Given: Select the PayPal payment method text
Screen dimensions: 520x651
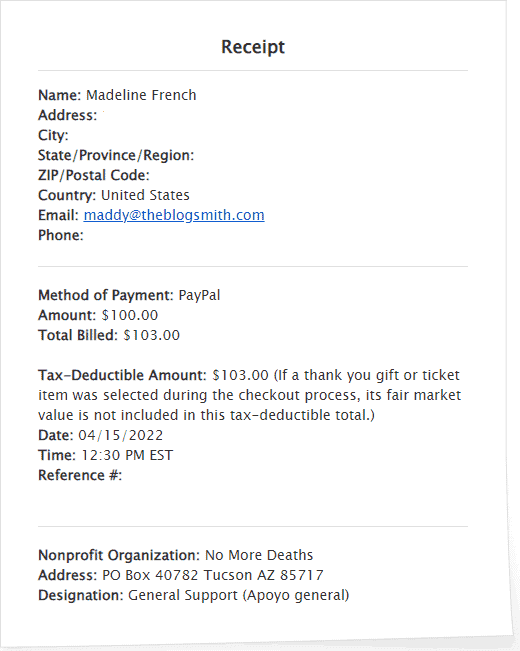Looking at the screenshot, I should pyautogui.click(x=199, y=295).
